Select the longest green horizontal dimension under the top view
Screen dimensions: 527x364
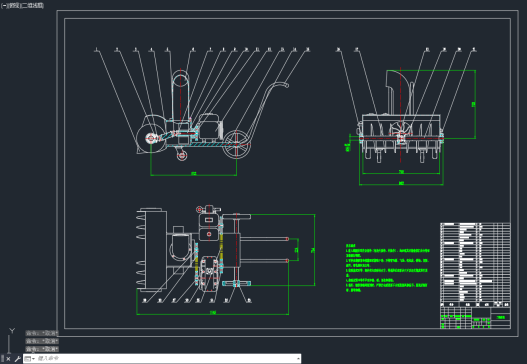[x=212, y=314]
